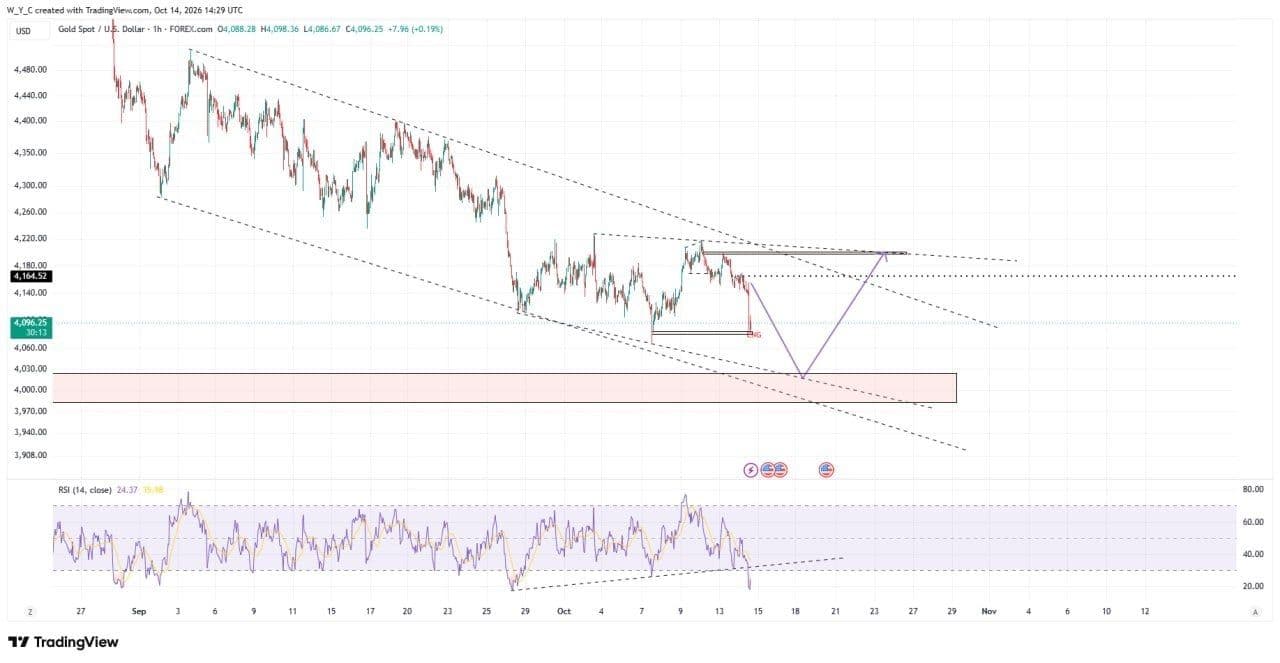Click the close value C4,096.25 in the legend
This screenshot has width=1280, height=663.
366,29
